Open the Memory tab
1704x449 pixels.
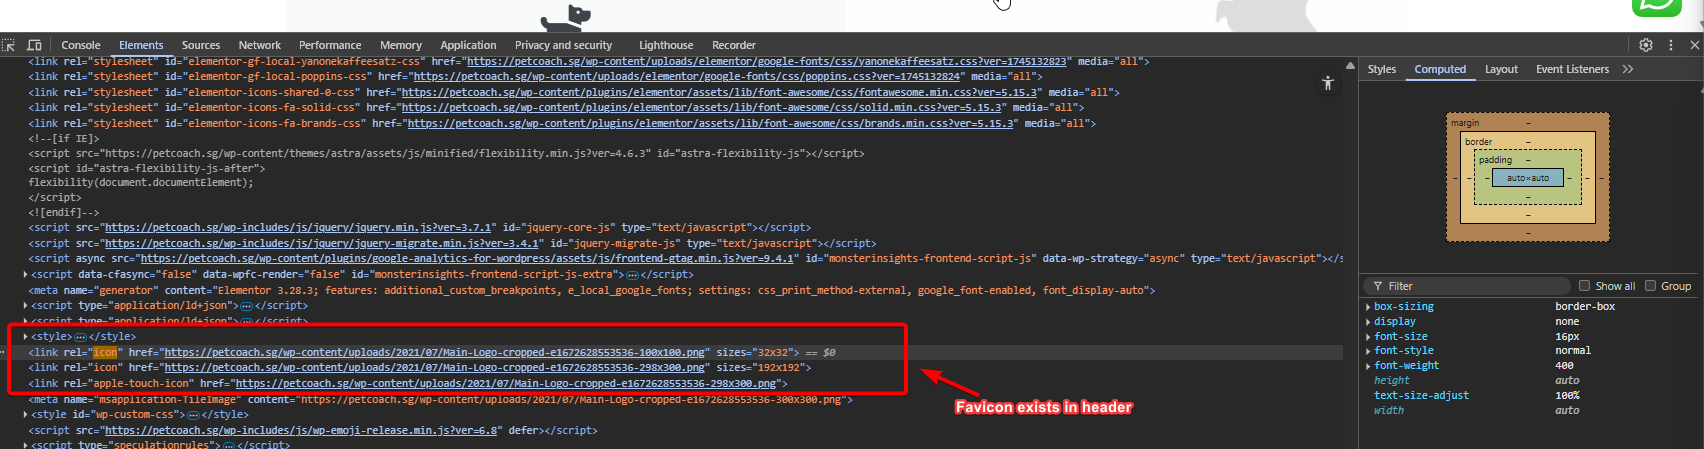401,45
